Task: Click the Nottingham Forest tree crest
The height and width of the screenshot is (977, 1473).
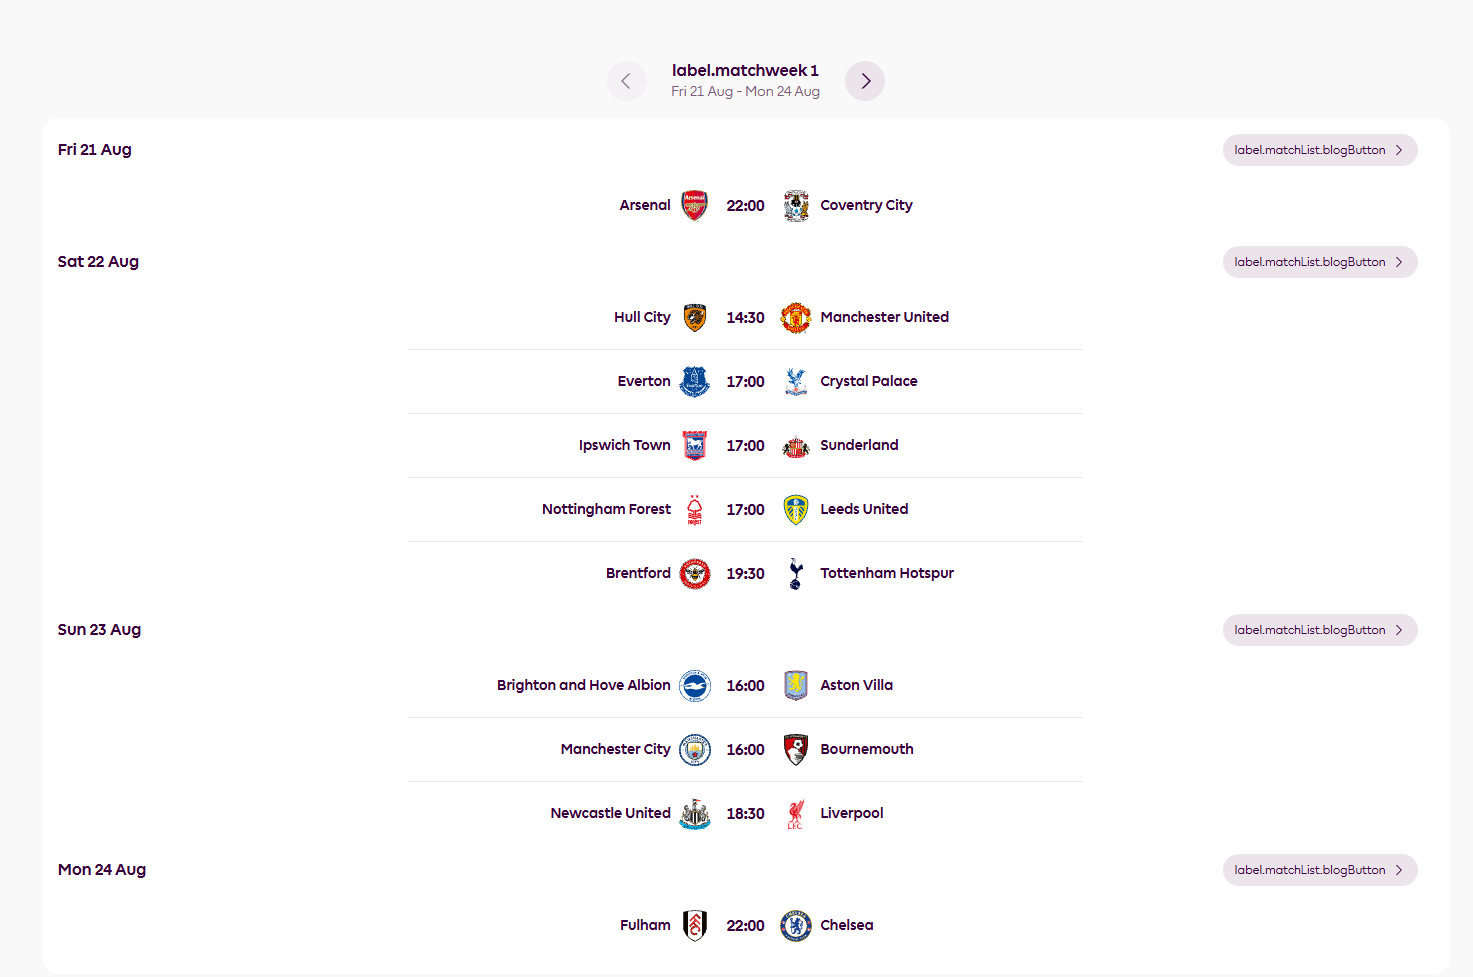Action: [695, 509]
